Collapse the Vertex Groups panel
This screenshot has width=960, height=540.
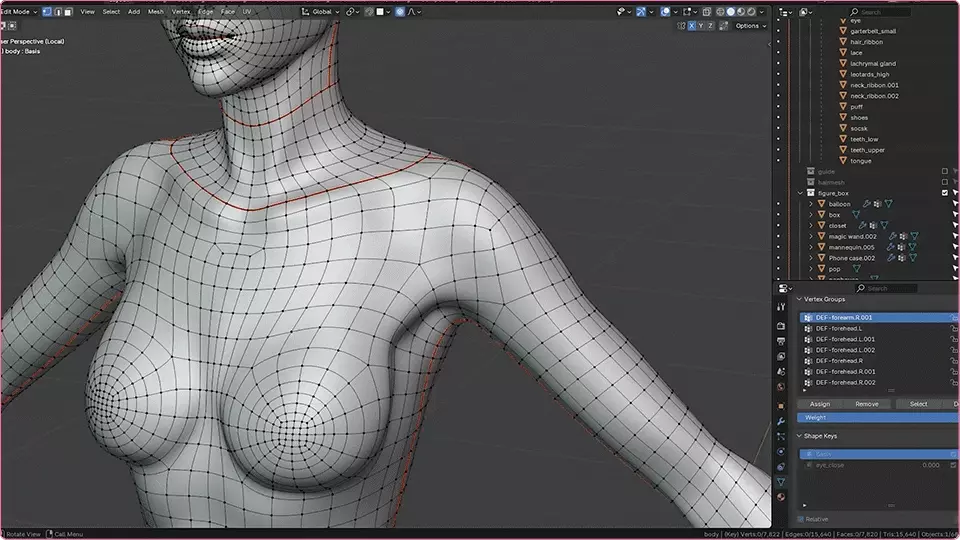[x=799, y=299]
